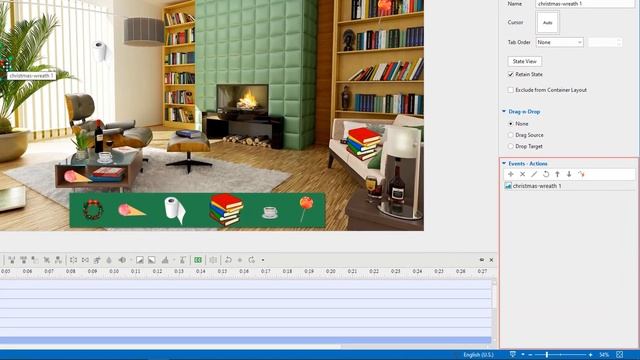Click the orange advanced actions icon
The height and width of the screenshot is (360, 640).
point(581,174)
